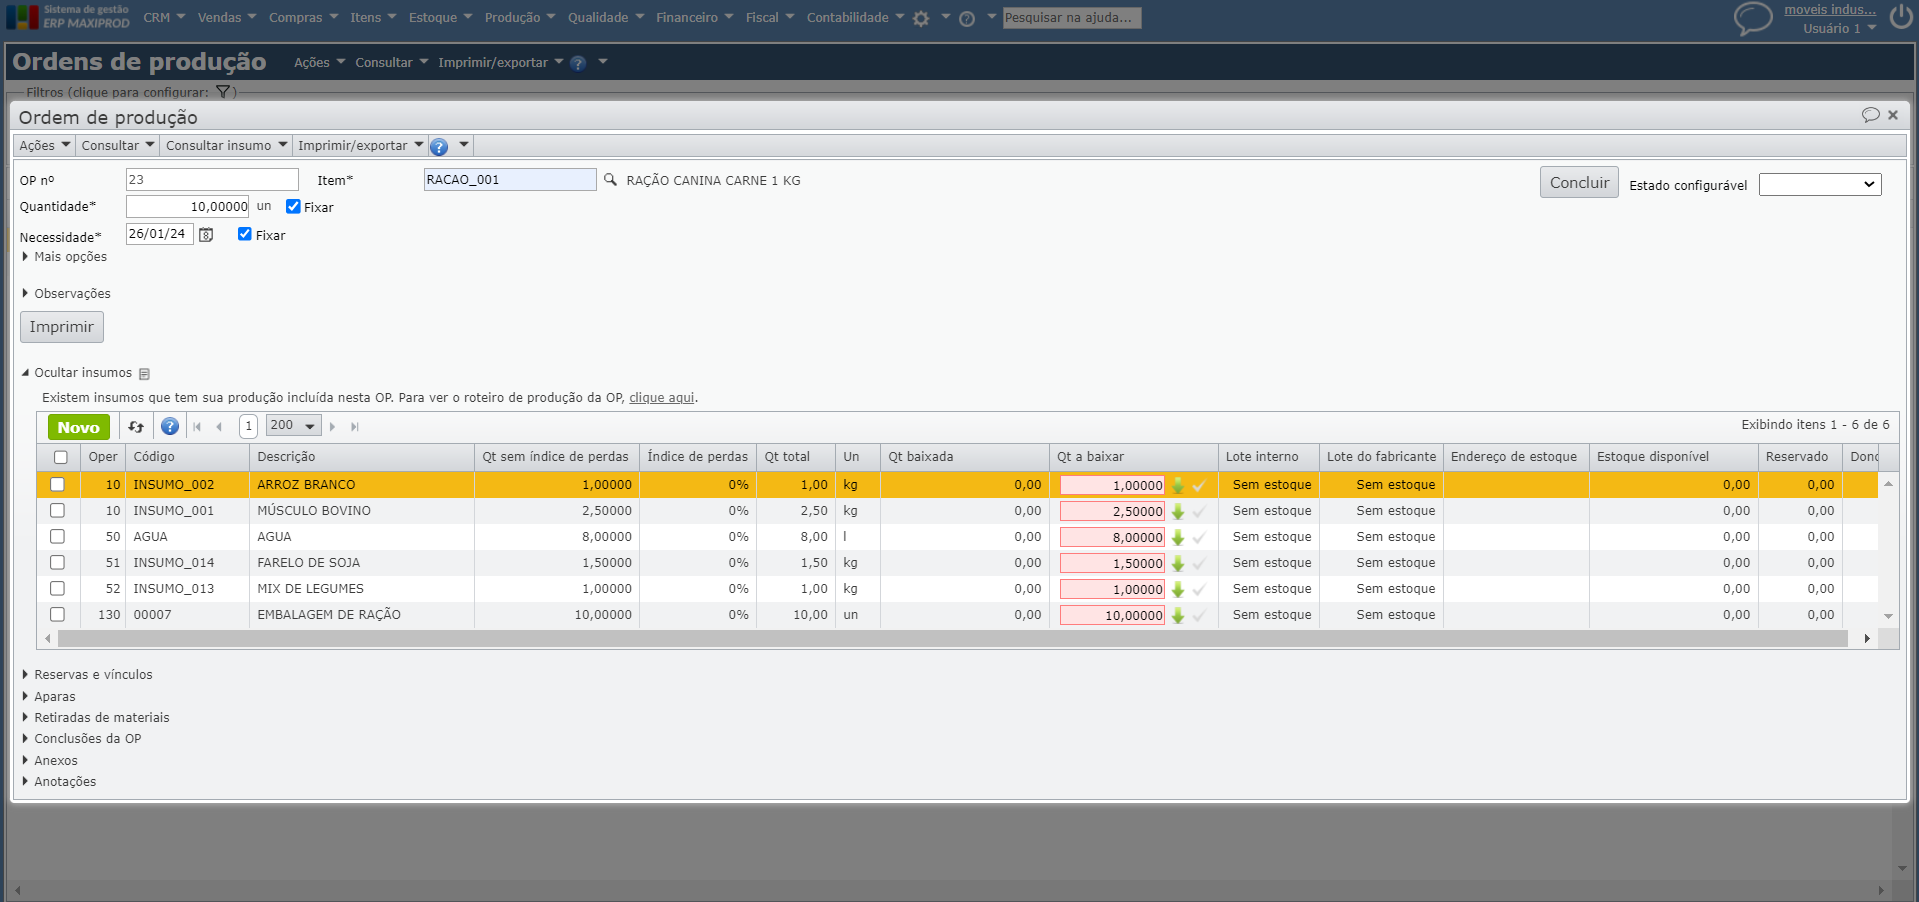Open the Necessidade calendar picker
The image size is (1919, 902).
click(206, 235)
